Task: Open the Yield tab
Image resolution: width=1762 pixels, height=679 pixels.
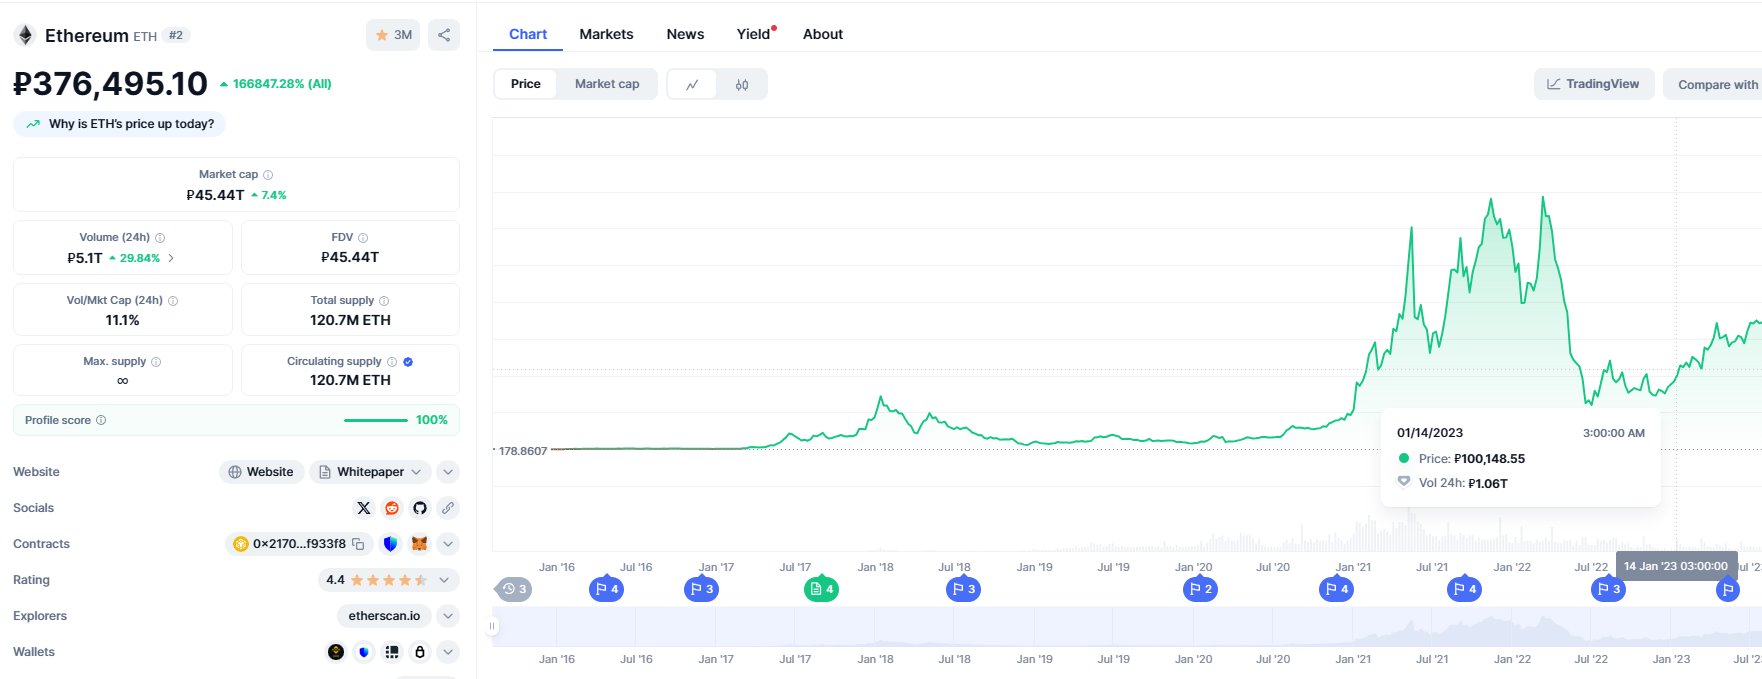Action: (754, 34)
